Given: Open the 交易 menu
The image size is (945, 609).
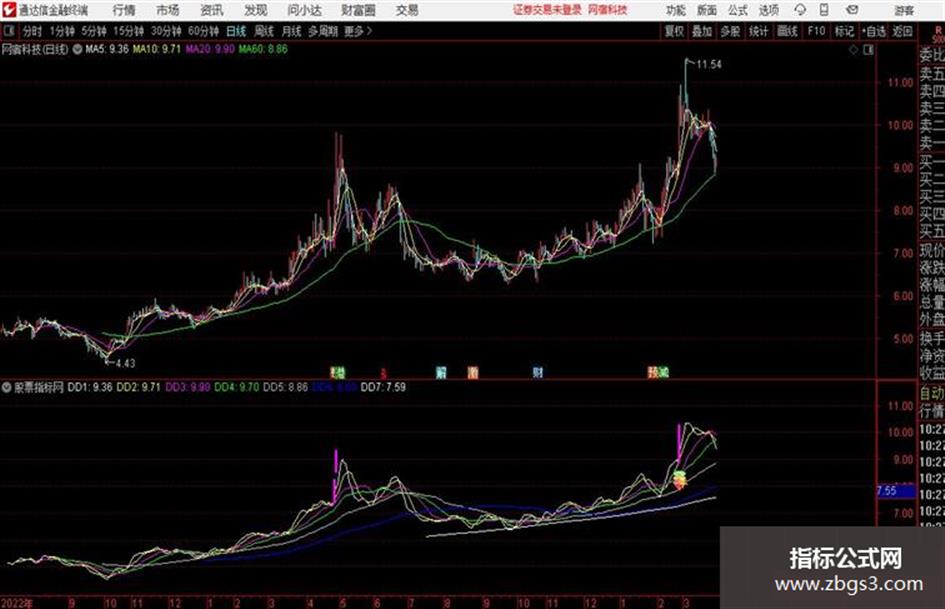Looking at the screenshot, I should (407, 10).
